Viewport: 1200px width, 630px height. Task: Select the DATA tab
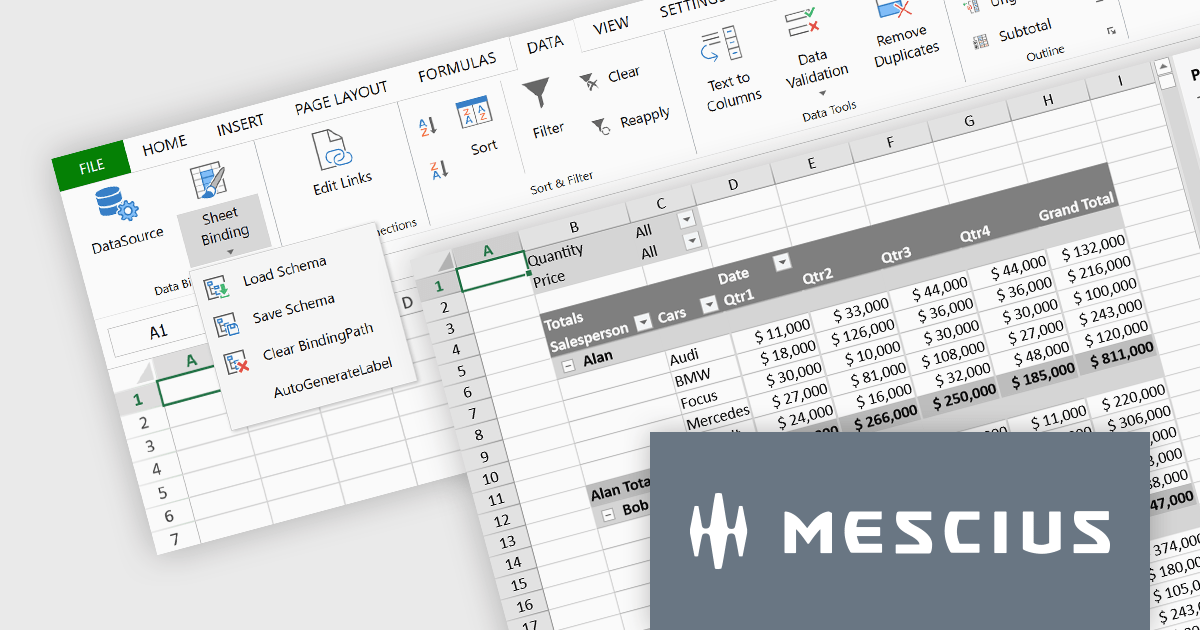point(545,43)
